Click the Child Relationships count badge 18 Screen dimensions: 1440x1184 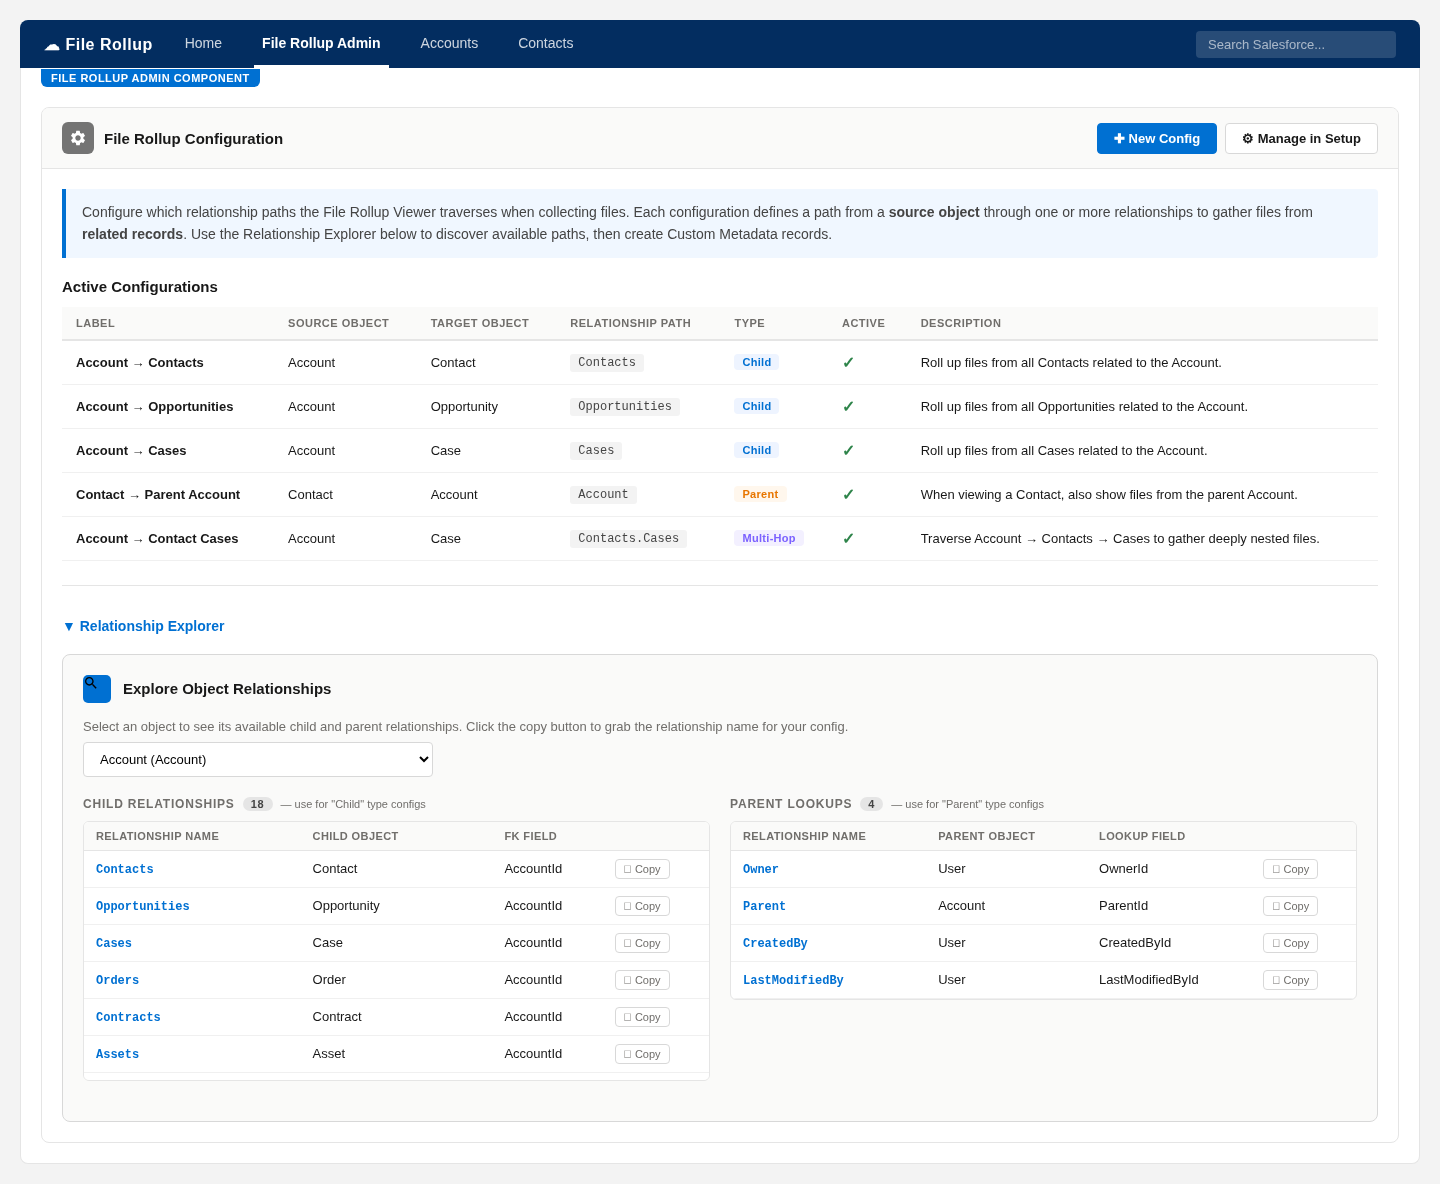pos(257,804)
